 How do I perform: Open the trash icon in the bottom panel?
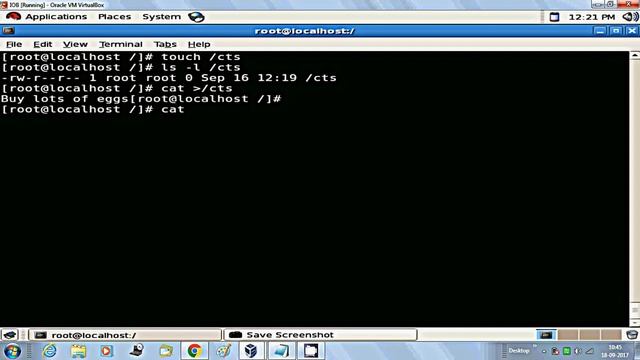632,335
